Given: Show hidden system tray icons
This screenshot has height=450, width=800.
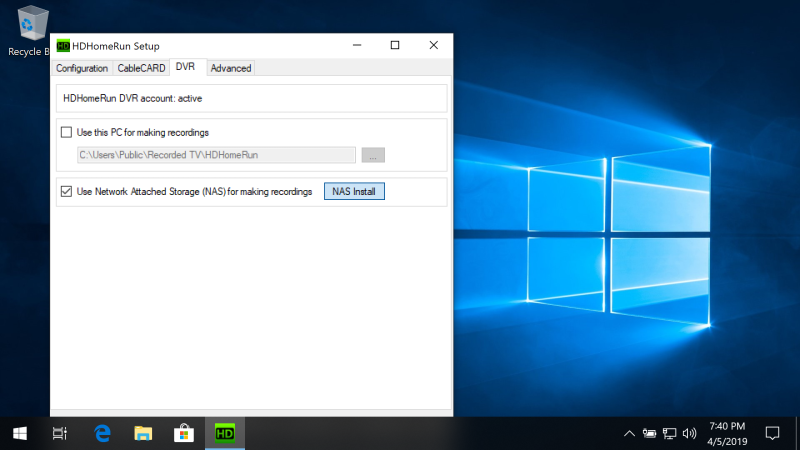Looking at the screenshot, I should 629,434.
